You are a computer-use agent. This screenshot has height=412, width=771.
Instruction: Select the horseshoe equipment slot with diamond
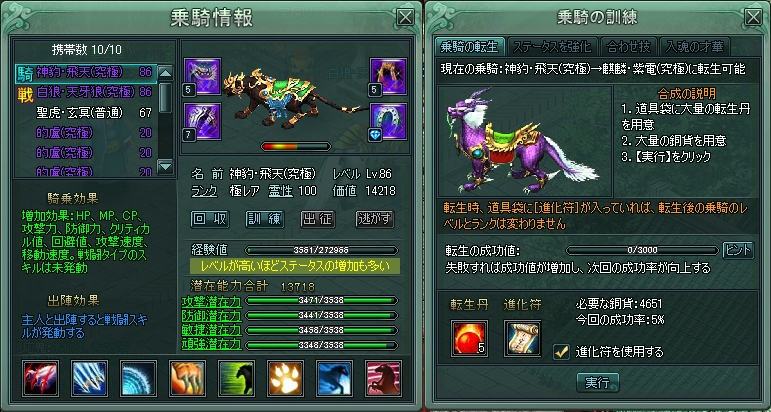click(388, 121)
